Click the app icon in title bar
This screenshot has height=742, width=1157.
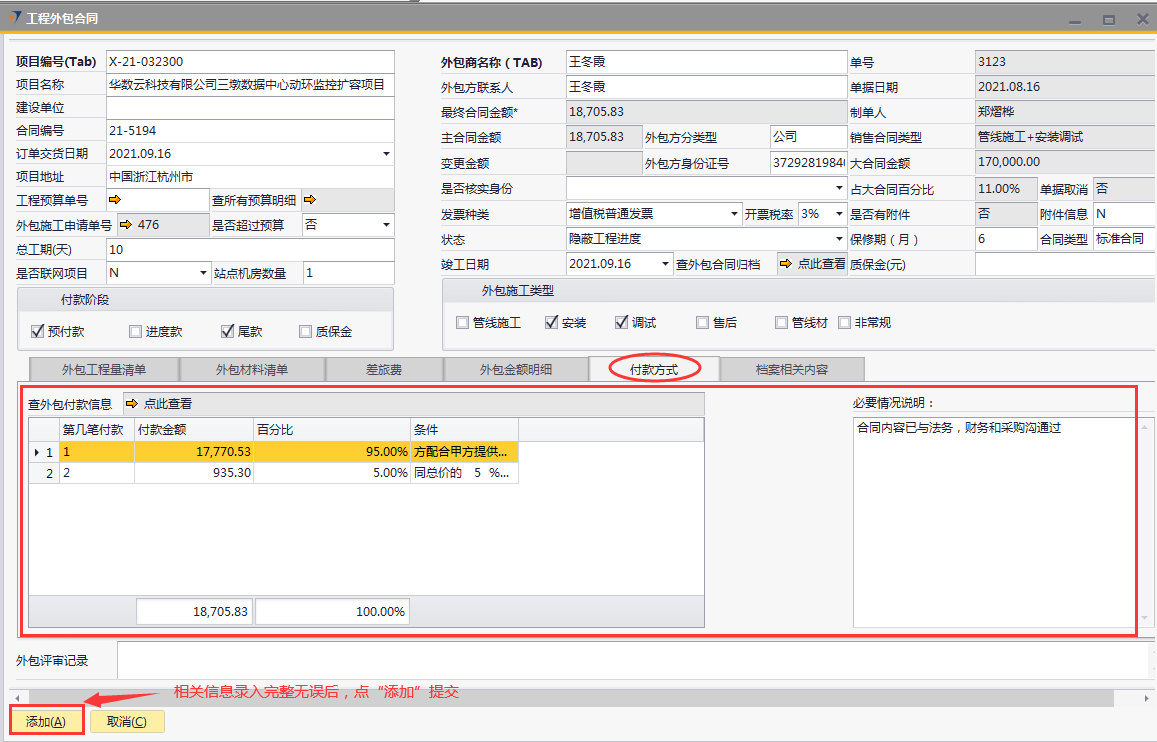click(14, 19)
